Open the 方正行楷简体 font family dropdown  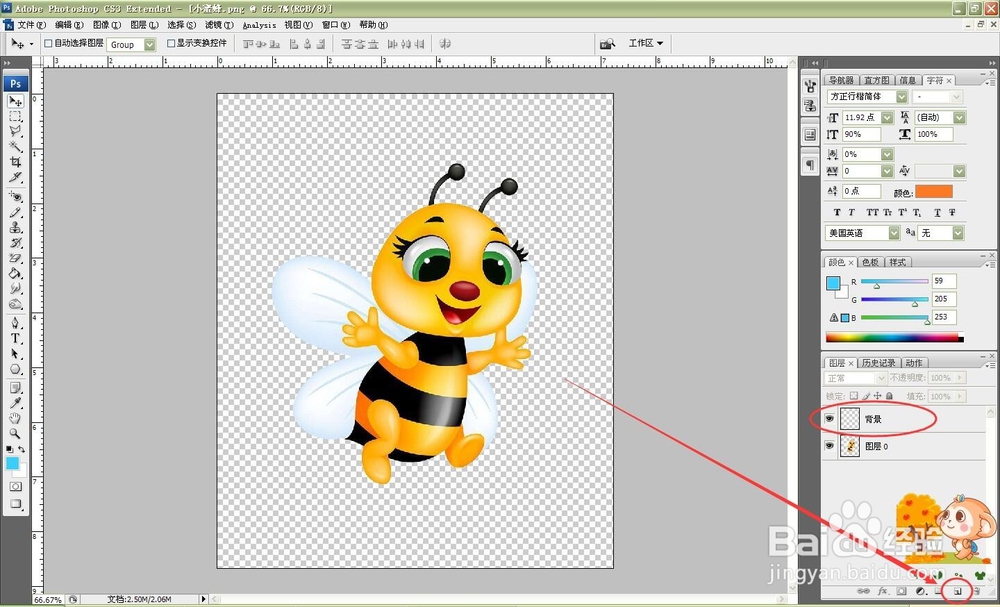pos(901,97)
